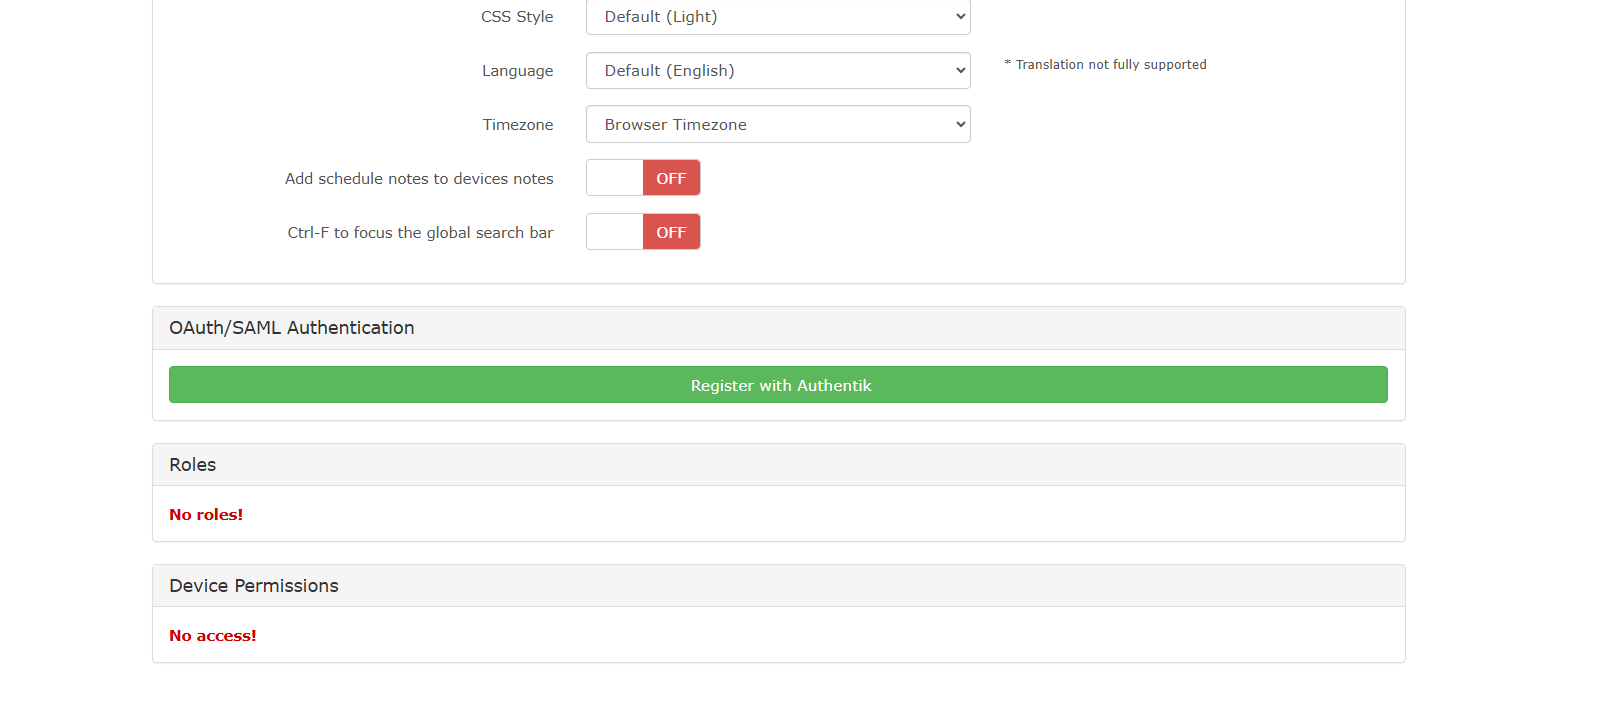Click the red No roles! message

coord(206,515)
